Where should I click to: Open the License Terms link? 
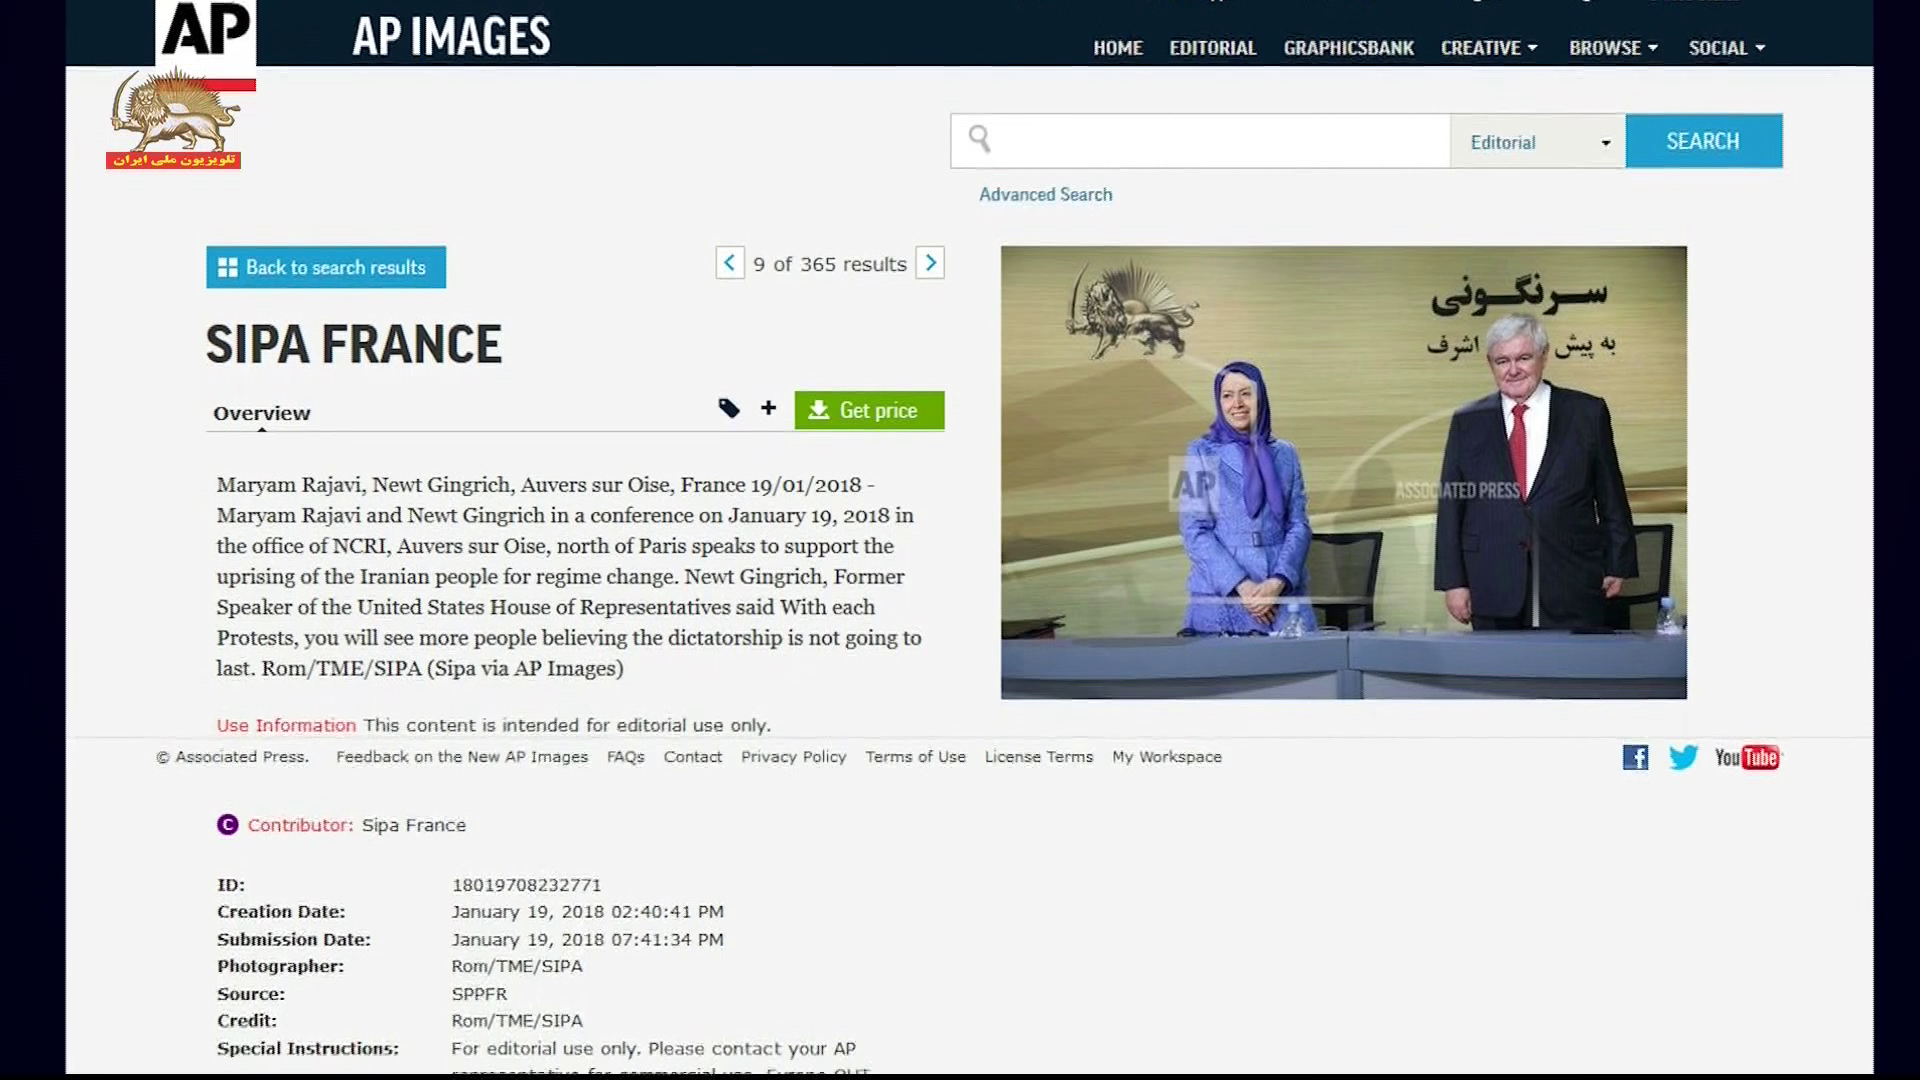click(1039, 757)
